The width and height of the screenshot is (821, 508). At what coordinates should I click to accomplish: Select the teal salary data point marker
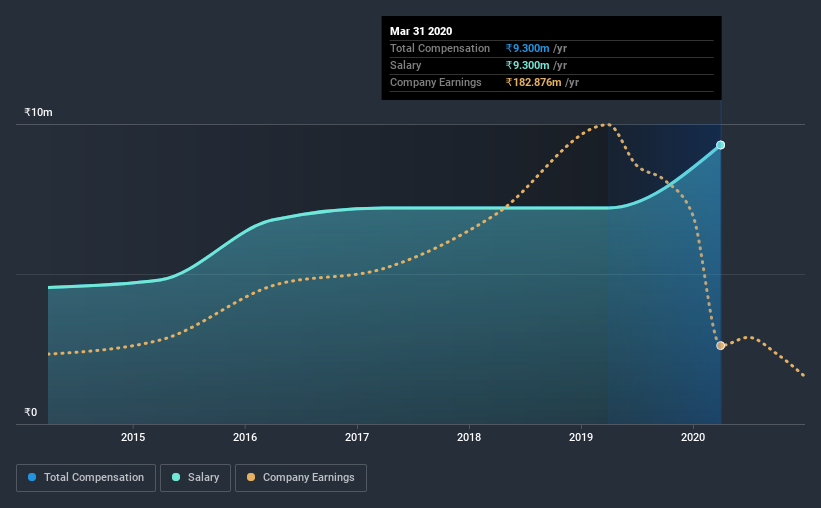[x=720, y=145]
